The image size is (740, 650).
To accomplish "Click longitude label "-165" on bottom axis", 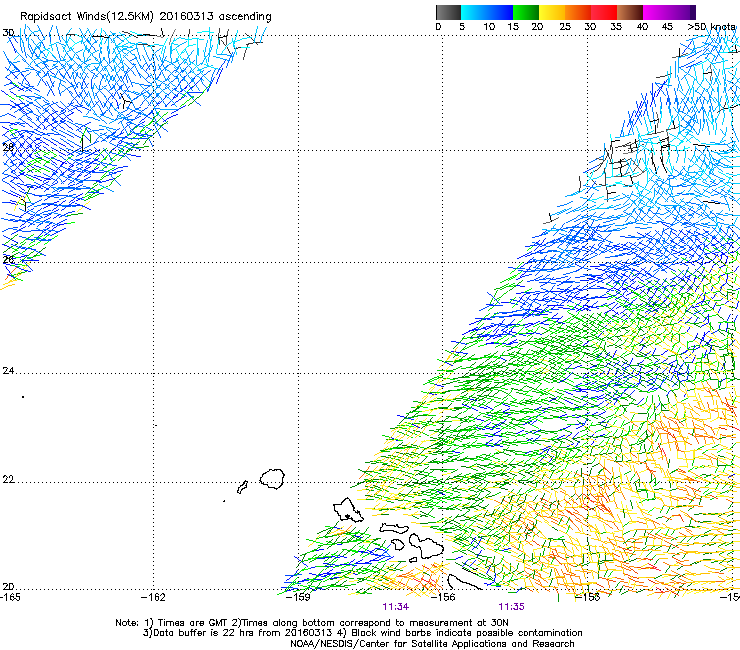I will (10, 597).
